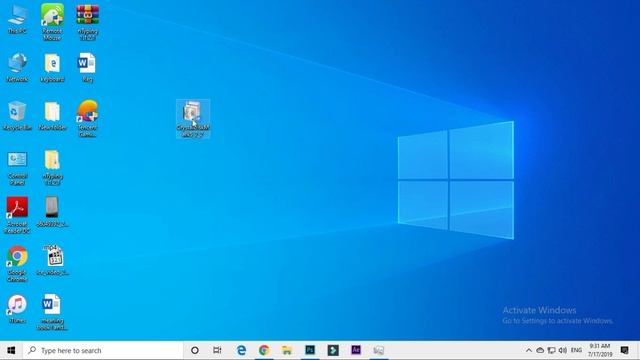Open the network tray icon
The height and width of the screenshot is (360, 640).
(x=551, y=350)
